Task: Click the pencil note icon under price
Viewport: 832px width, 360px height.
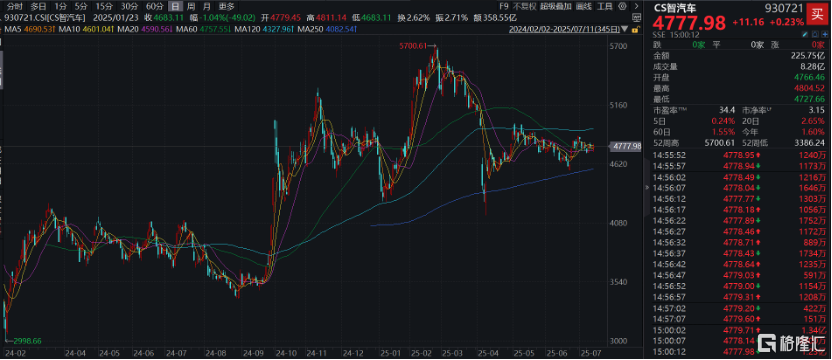Action: [805, 34]
